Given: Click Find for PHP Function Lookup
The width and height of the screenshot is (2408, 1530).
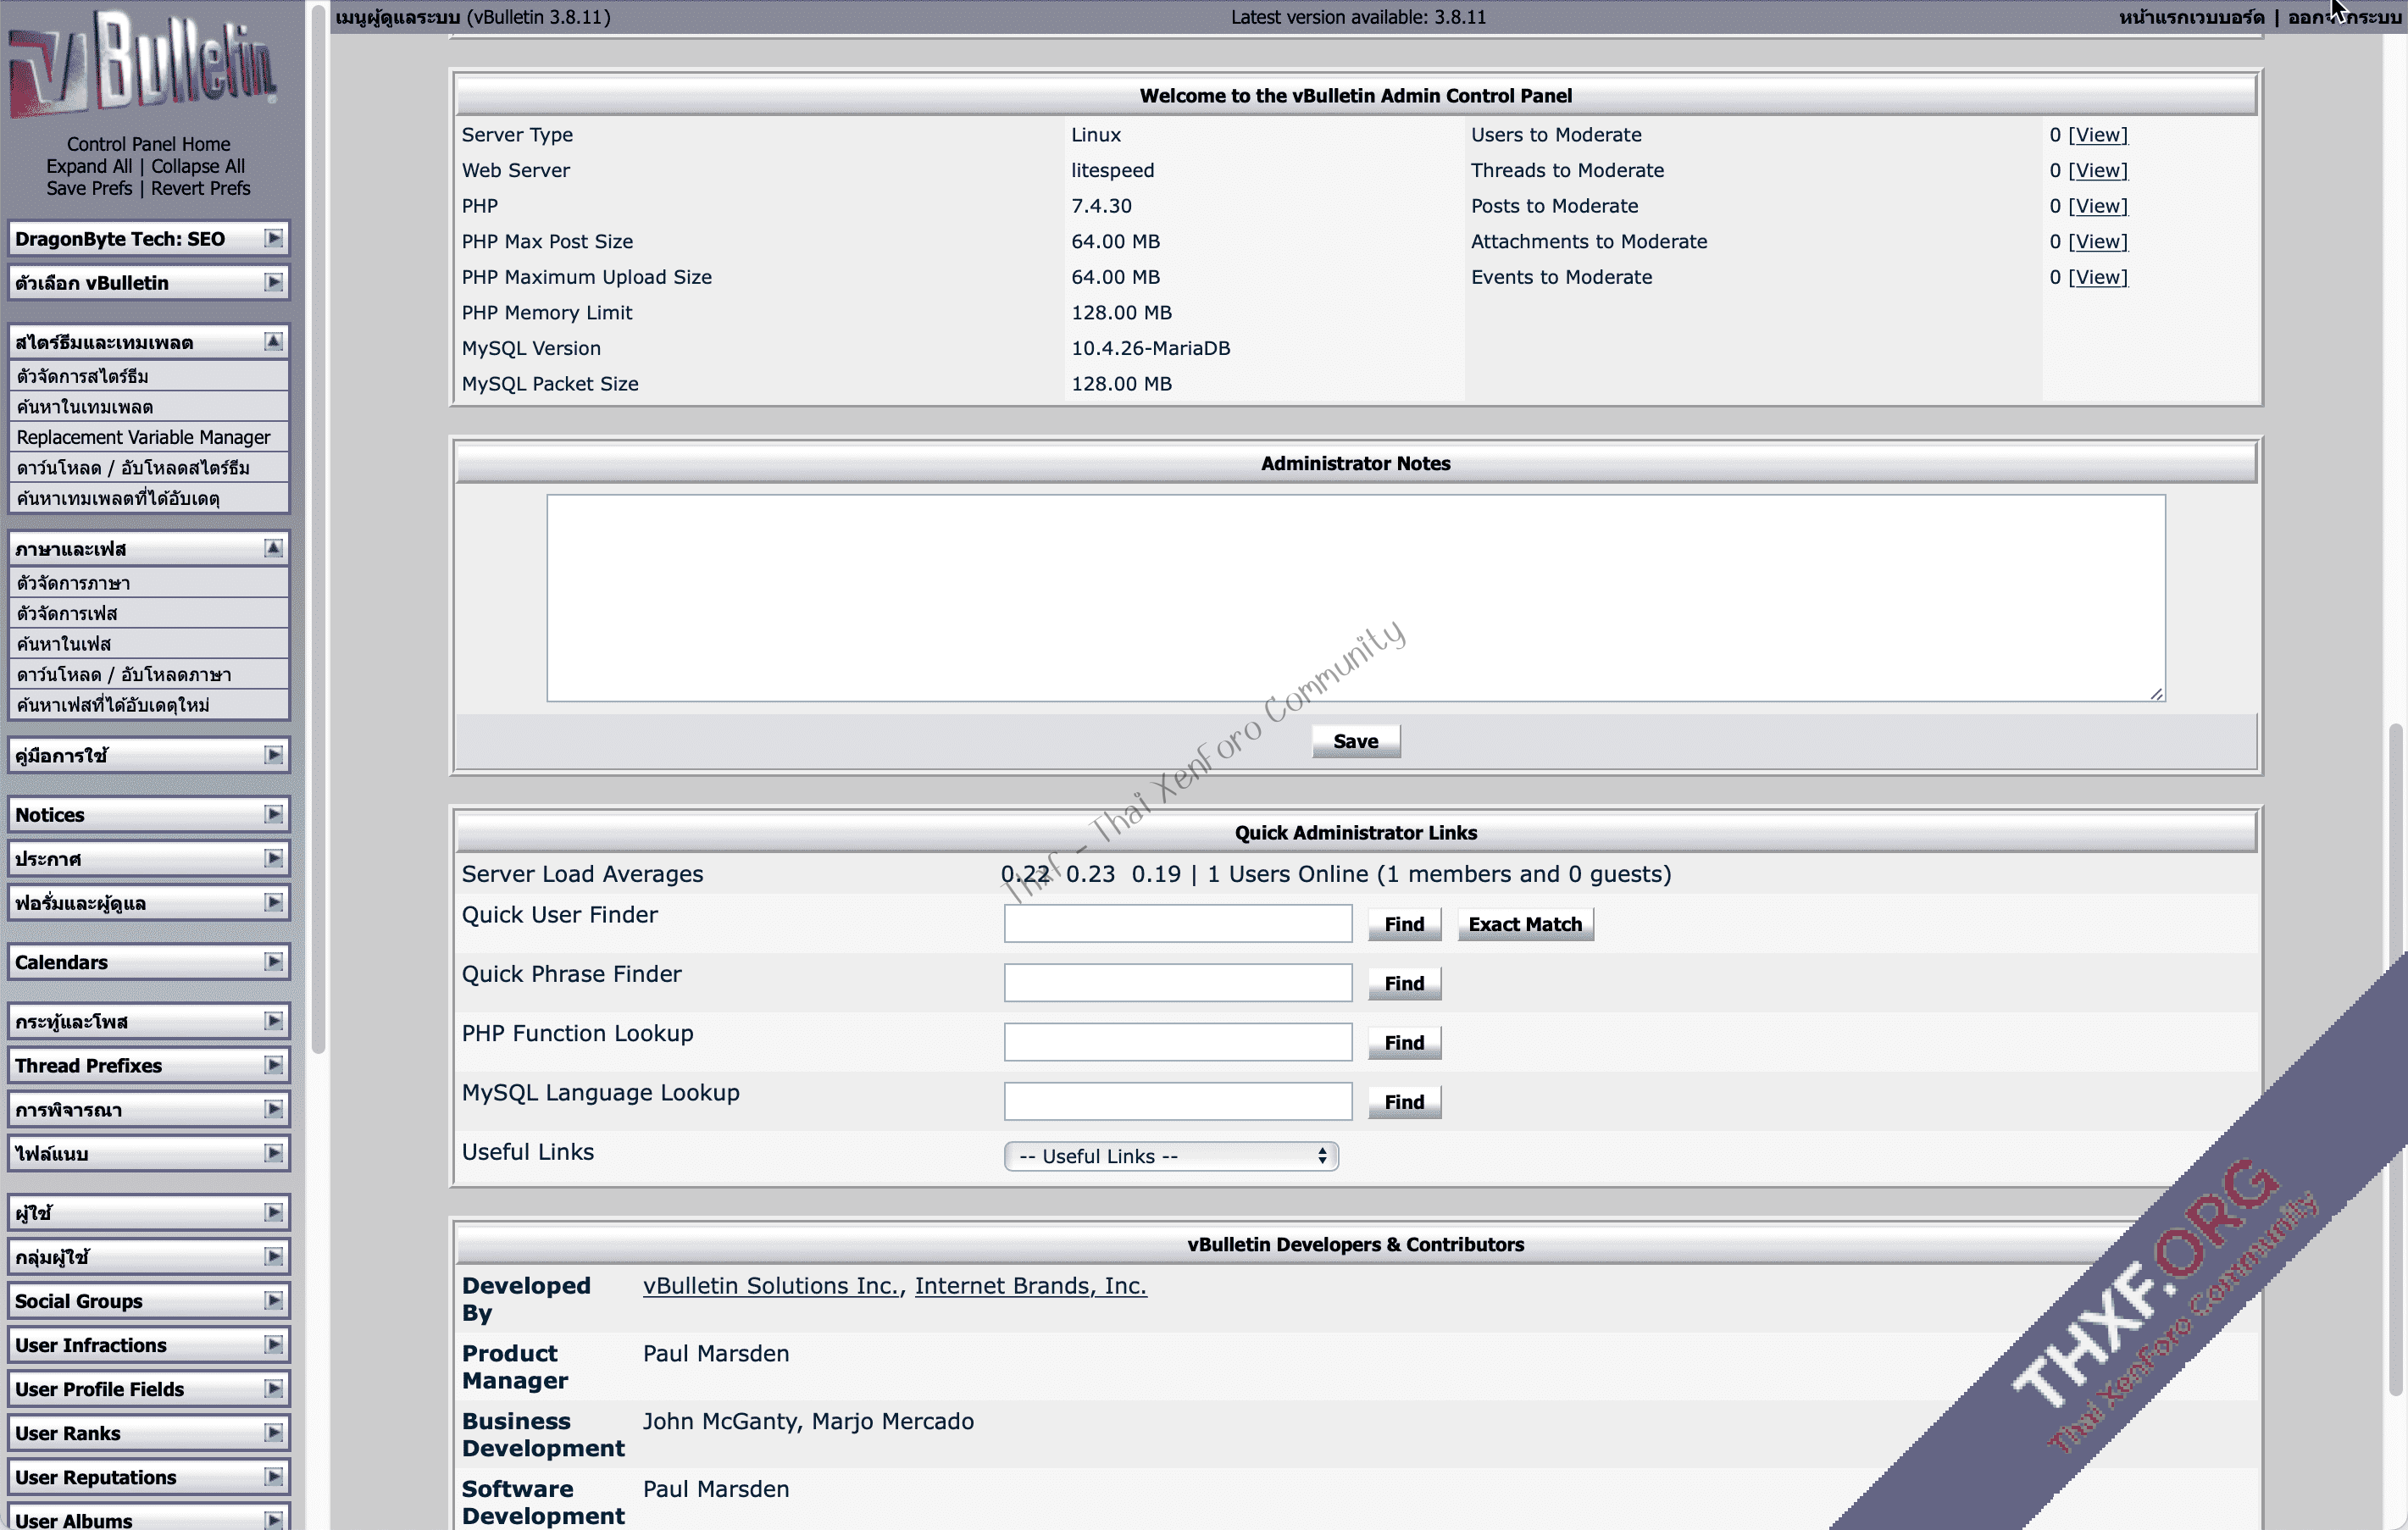Looking at the screenshot, I should click(1404, 1042).
